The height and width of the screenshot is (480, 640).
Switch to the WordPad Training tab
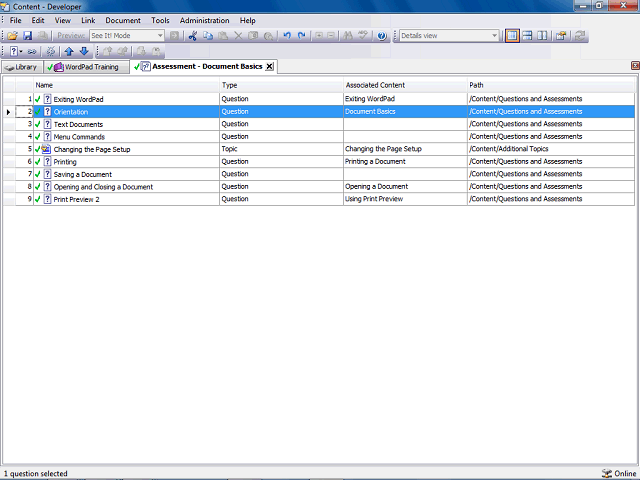(x=86, y=67)
